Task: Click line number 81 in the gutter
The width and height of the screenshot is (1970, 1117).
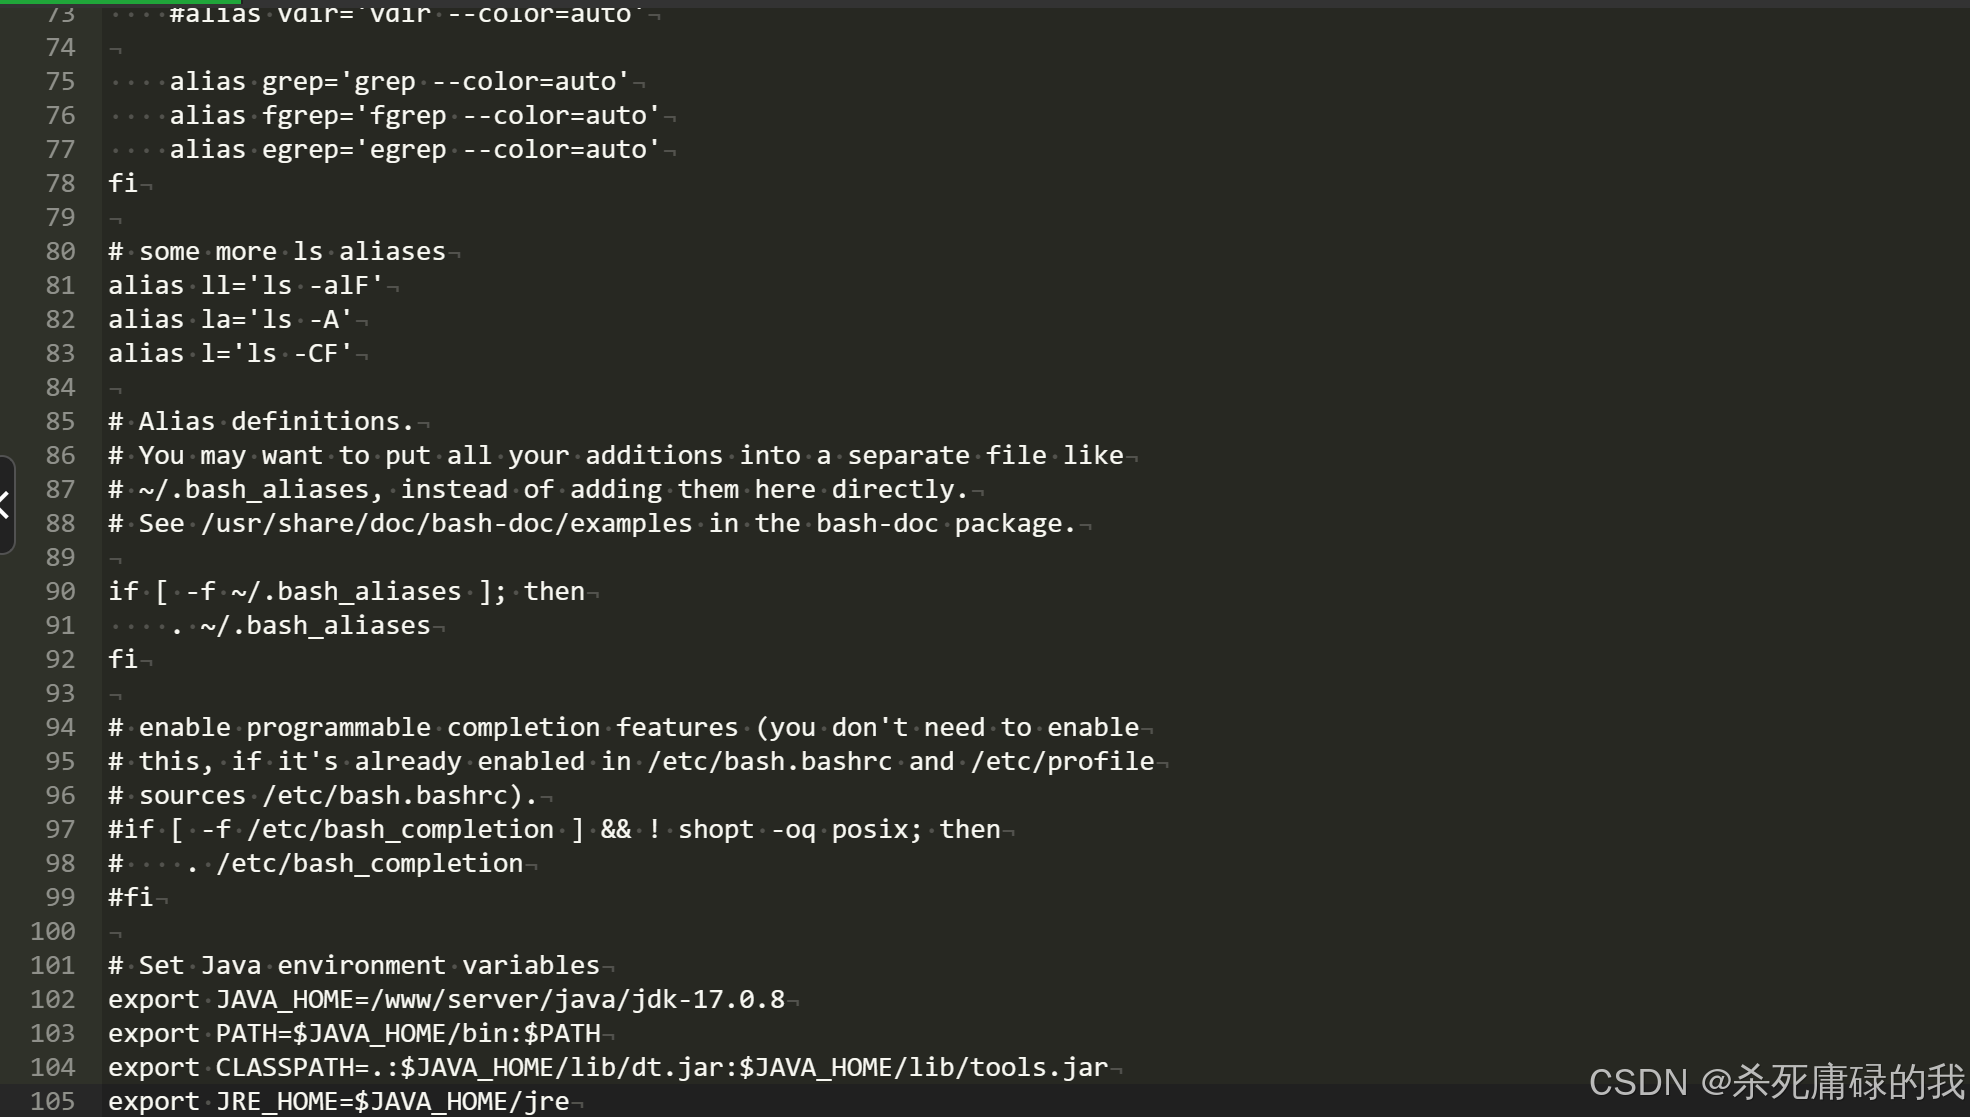Action: [x=60, y=285]
